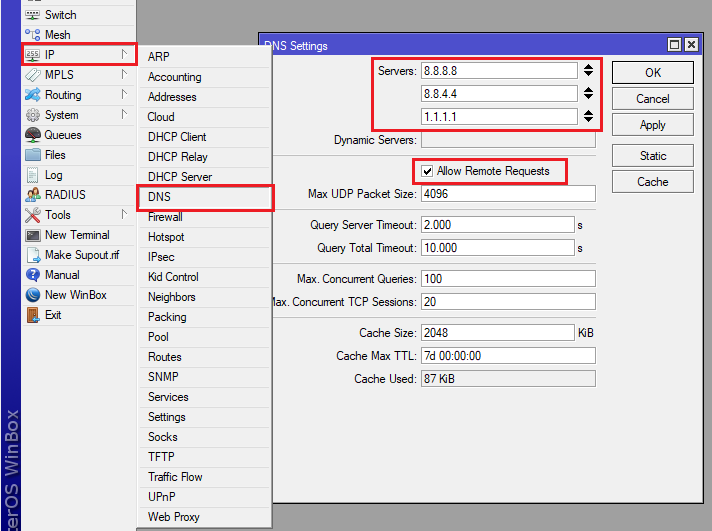
Task: Open IPsec menu entry
Action: coord(204,257)
